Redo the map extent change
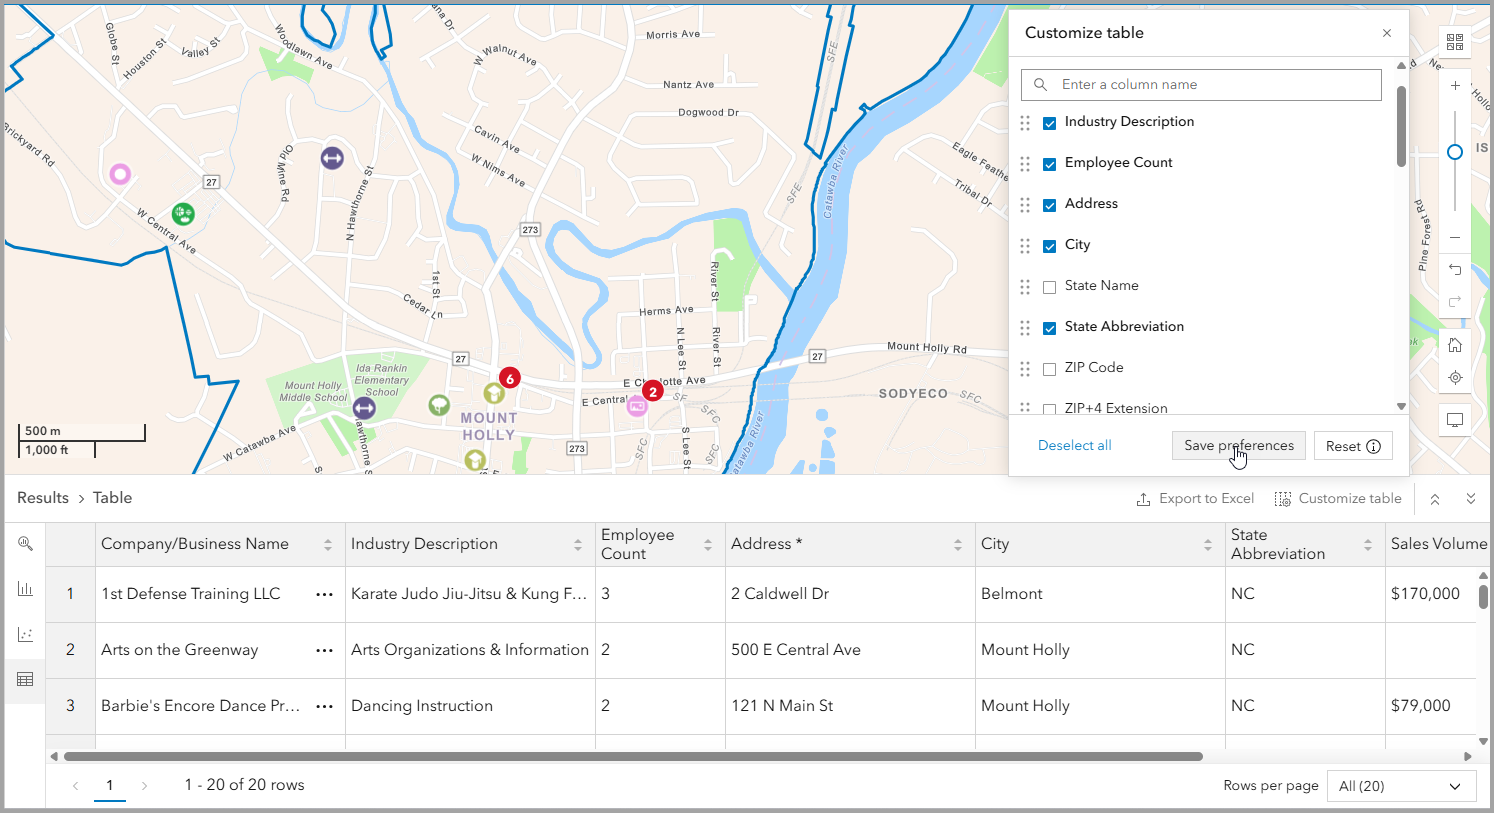 1455,301
